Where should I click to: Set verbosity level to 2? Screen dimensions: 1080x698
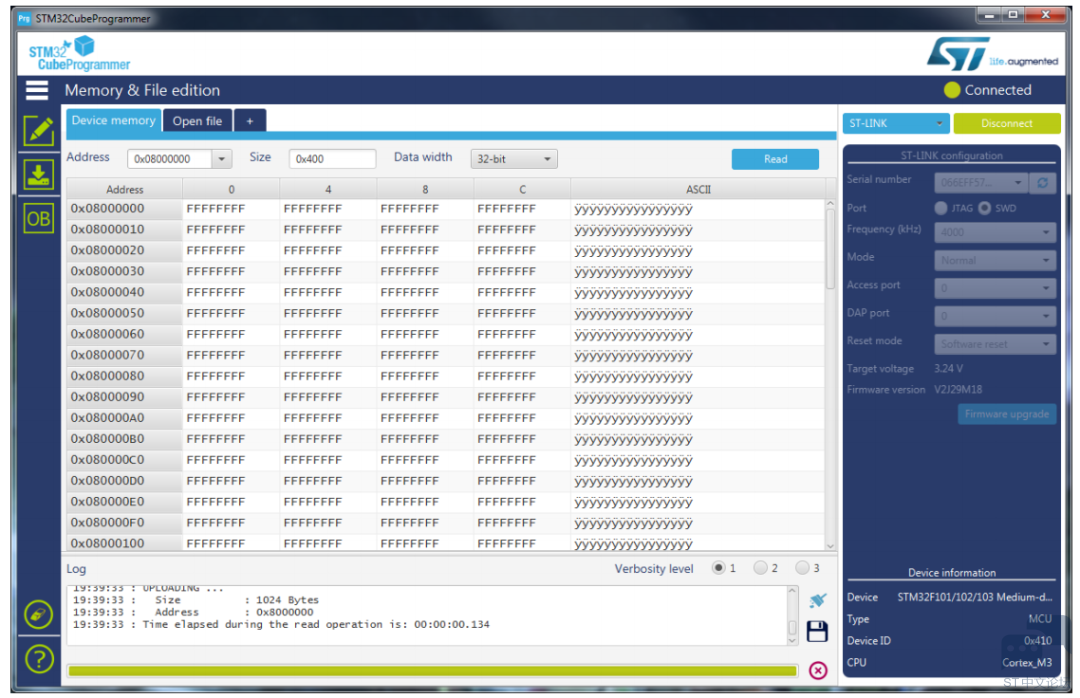[760, 568]
